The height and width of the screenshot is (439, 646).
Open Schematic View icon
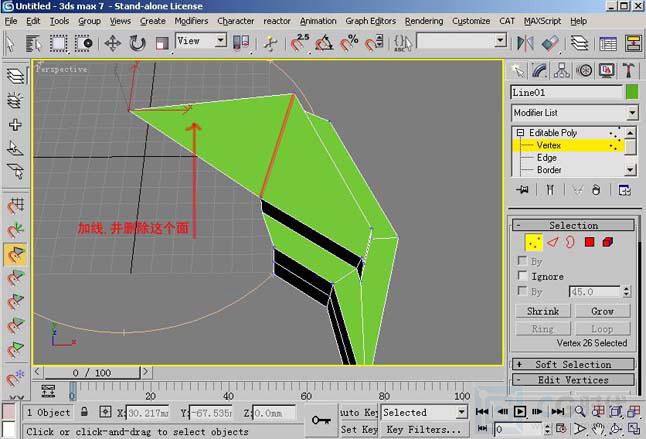pyautogui.click(x=633, y=43)
